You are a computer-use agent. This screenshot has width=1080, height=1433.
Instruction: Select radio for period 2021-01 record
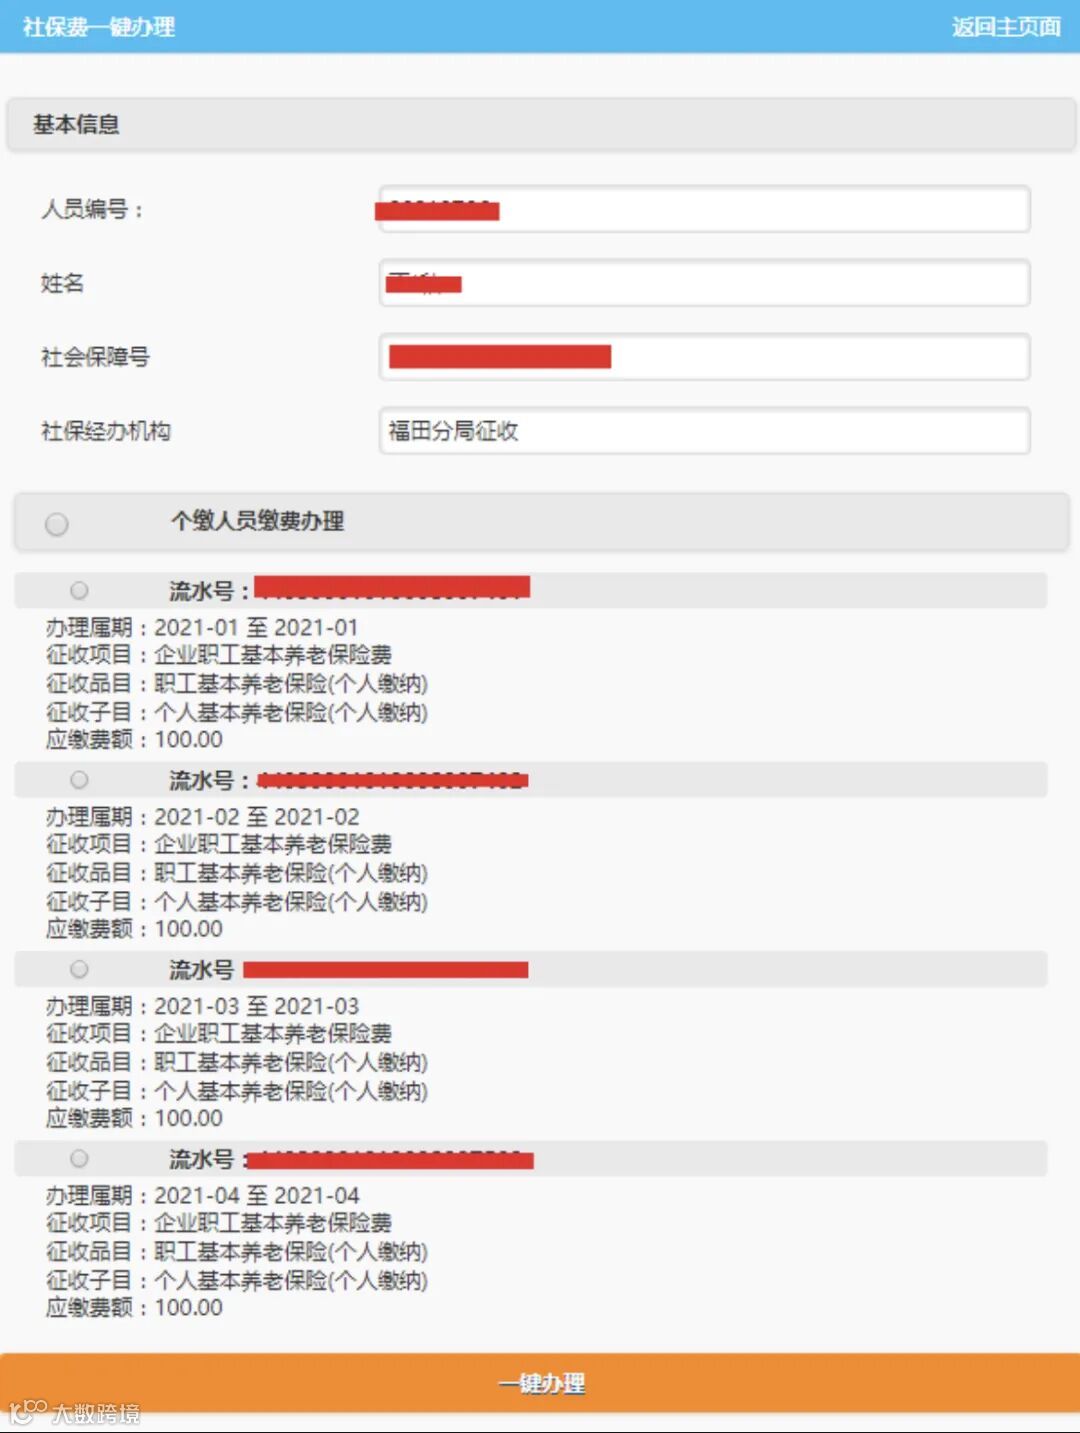pos(79,591)
